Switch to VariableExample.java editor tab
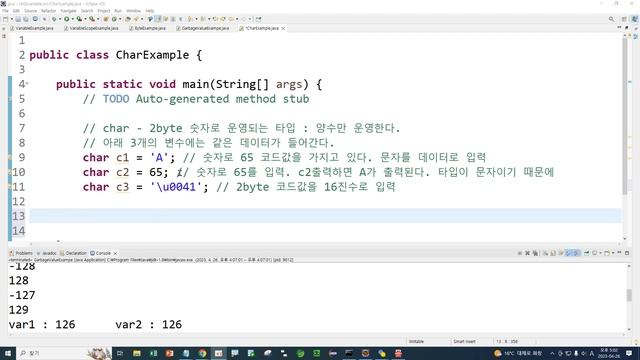This screenshot has width=640, height=360. (x=32, y=28)
